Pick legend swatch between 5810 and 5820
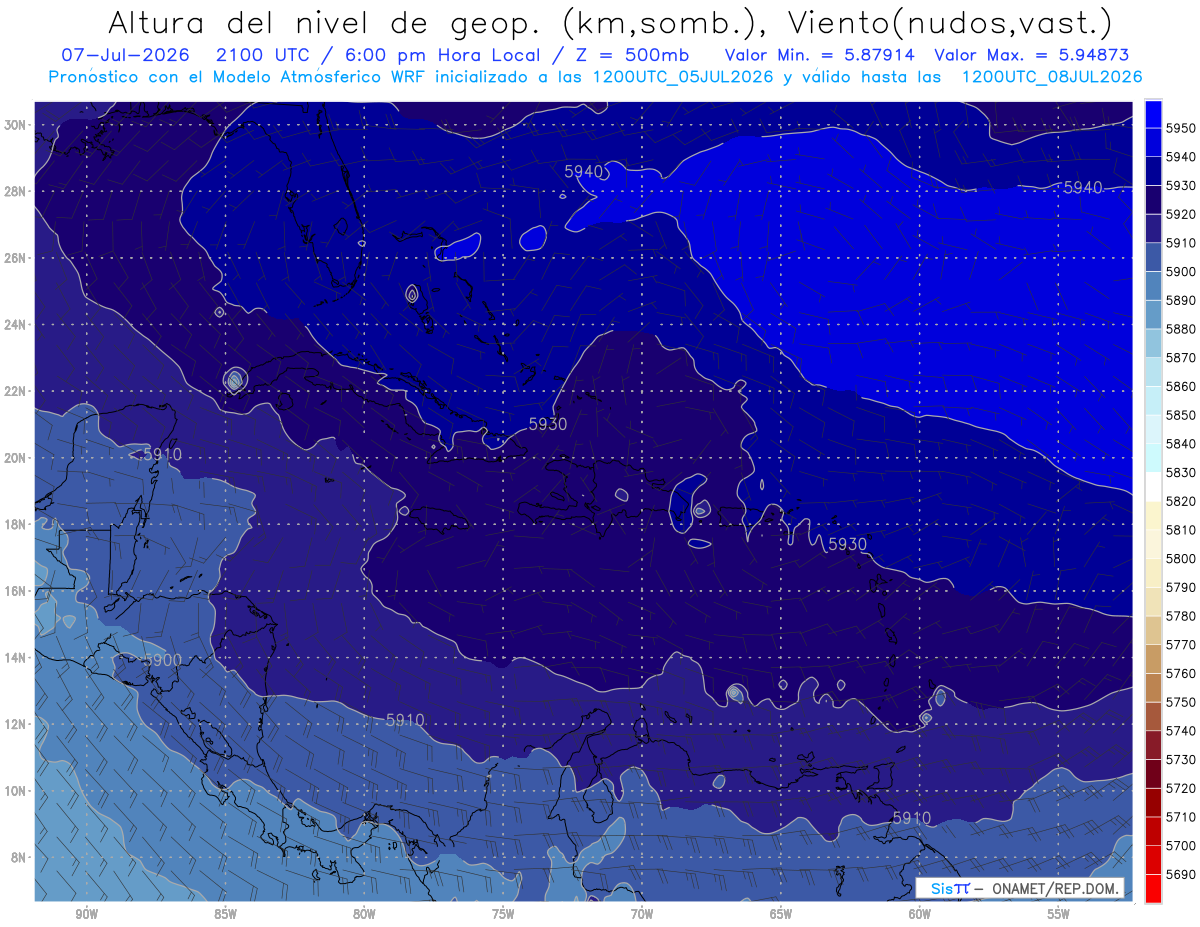Viewport: 1200px width, 927px height. tap(1153, 515)
